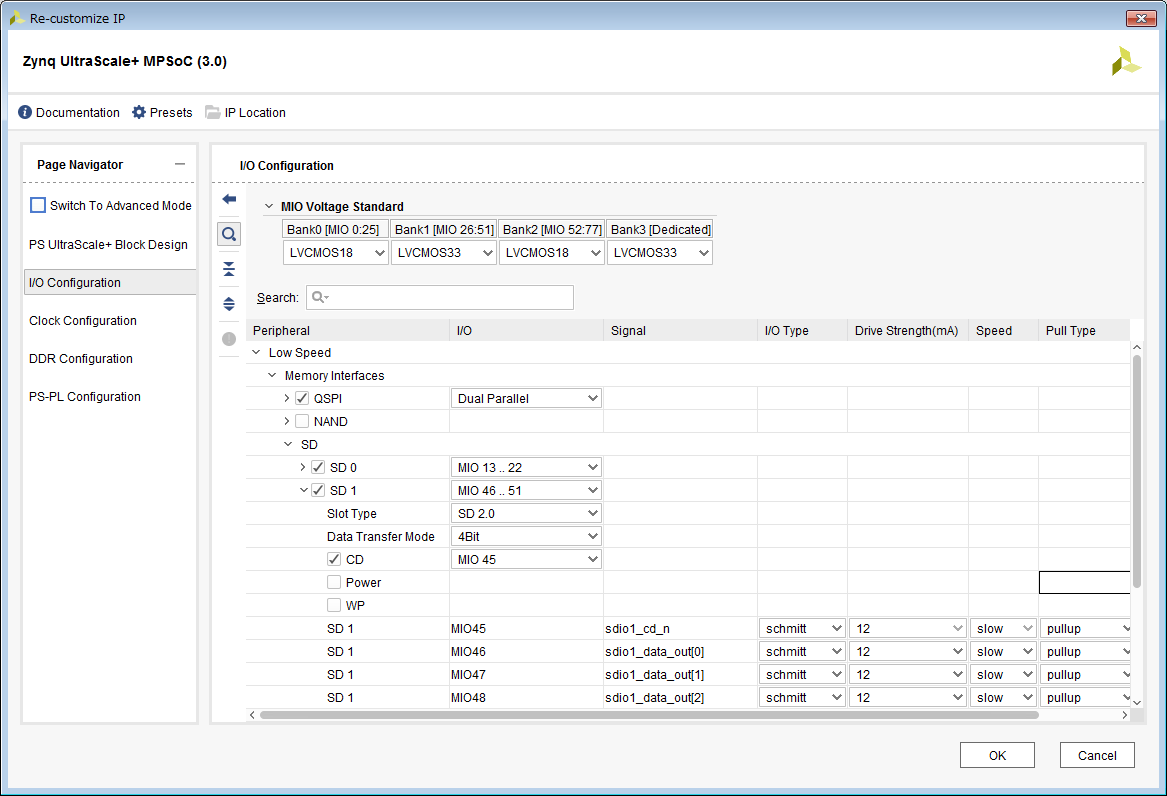The height and width of the screenshot is (796, 1167).
Task: Uncheck the CD checkbox
Action: pyautogui.click(x=334, y=559)
